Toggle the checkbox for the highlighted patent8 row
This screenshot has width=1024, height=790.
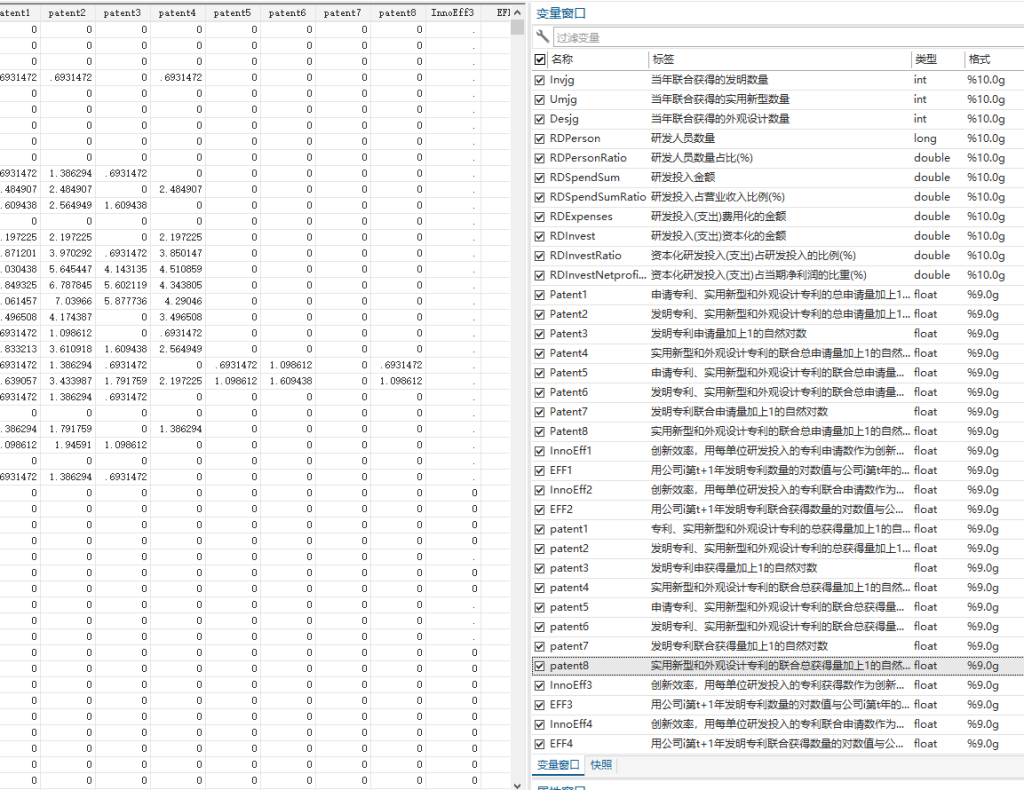(540, 666)
